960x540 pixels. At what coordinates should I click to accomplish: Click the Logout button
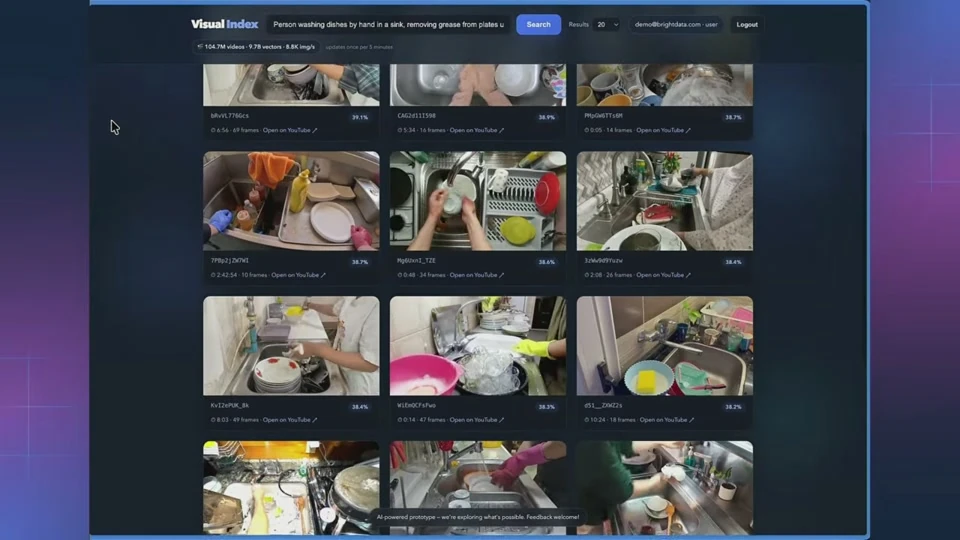746,24
